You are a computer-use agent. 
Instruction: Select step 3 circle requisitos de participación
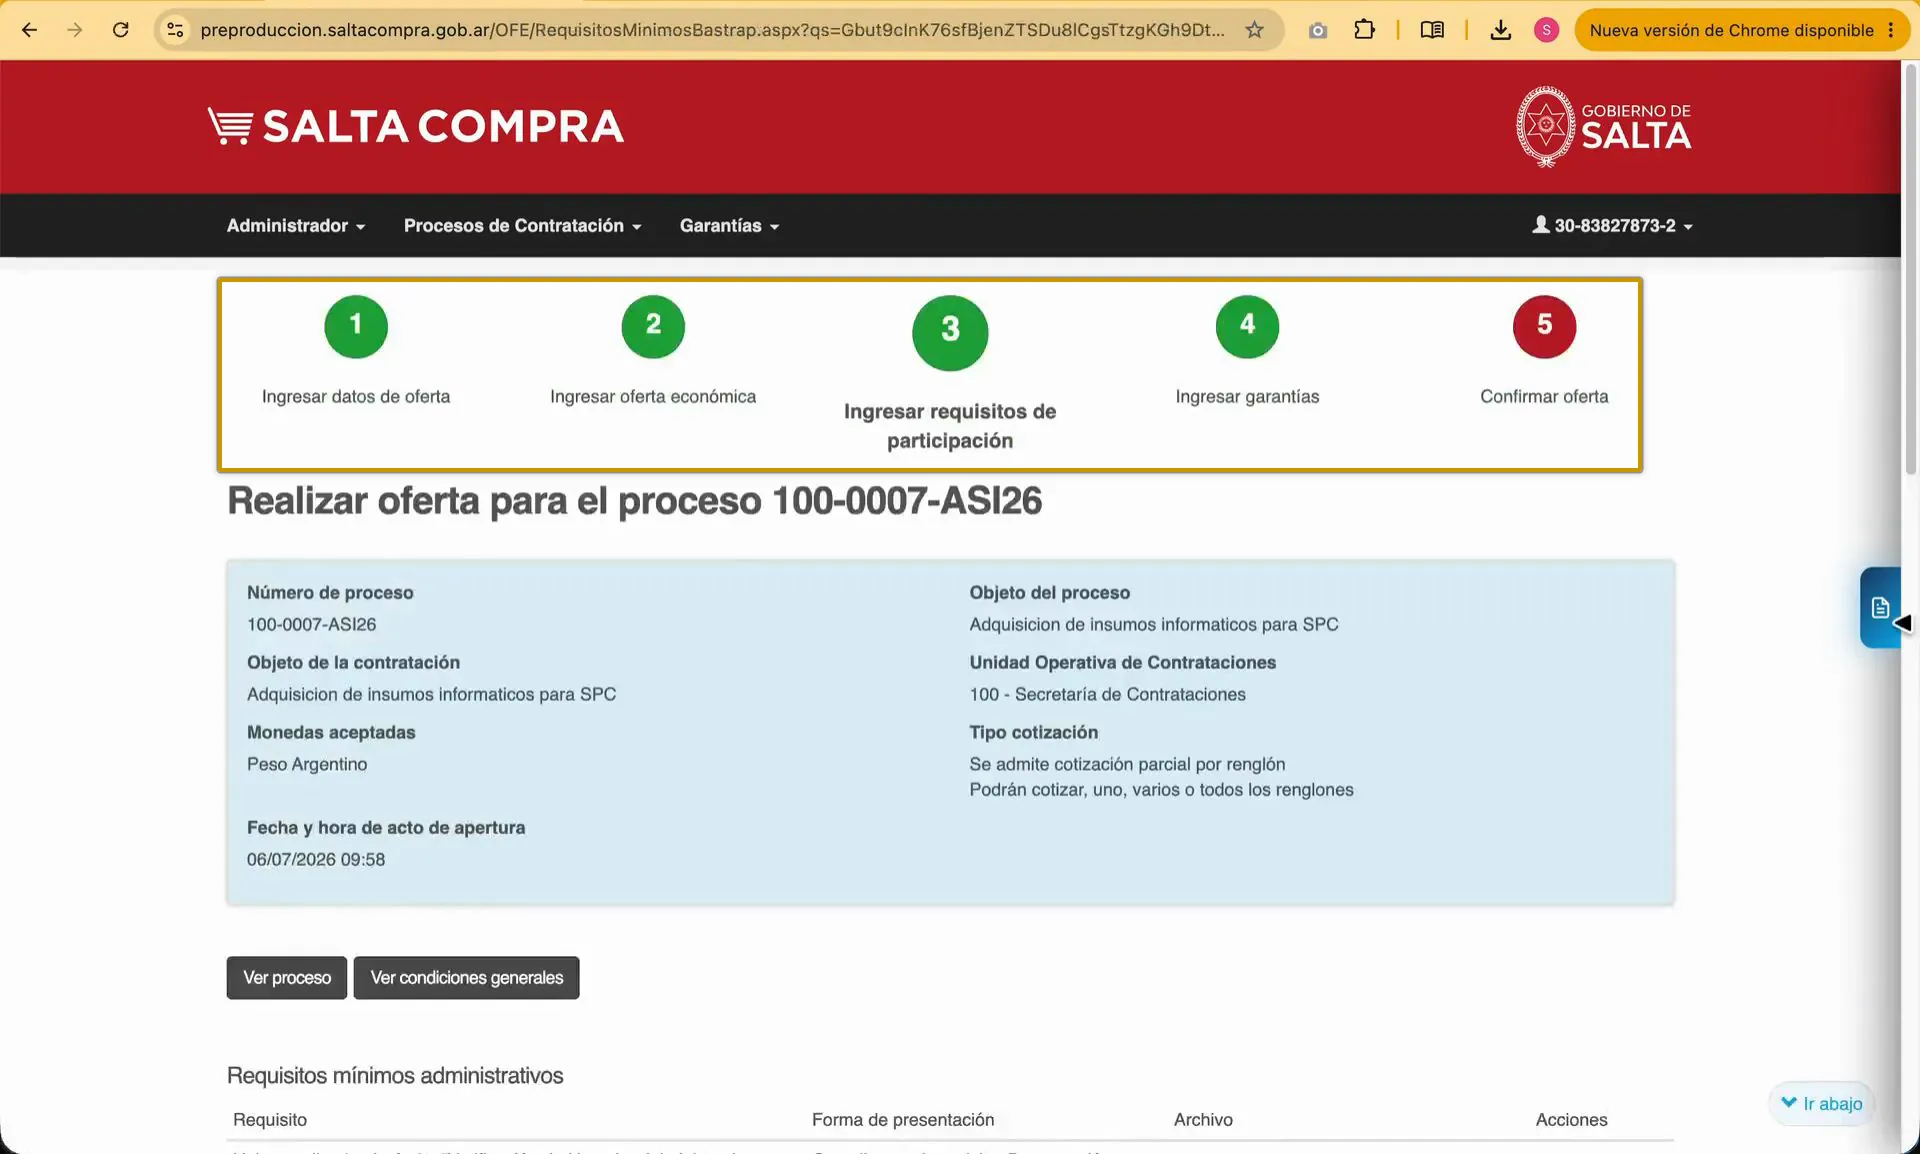950,332
